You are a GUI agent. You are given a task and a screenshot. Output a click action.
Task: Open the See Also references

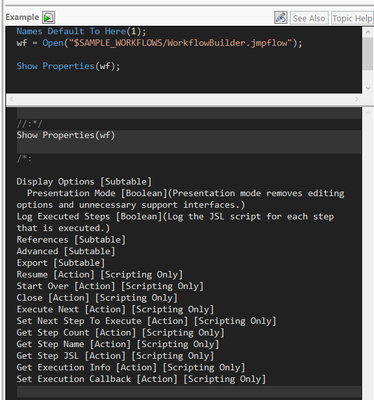tap(309, 18)
